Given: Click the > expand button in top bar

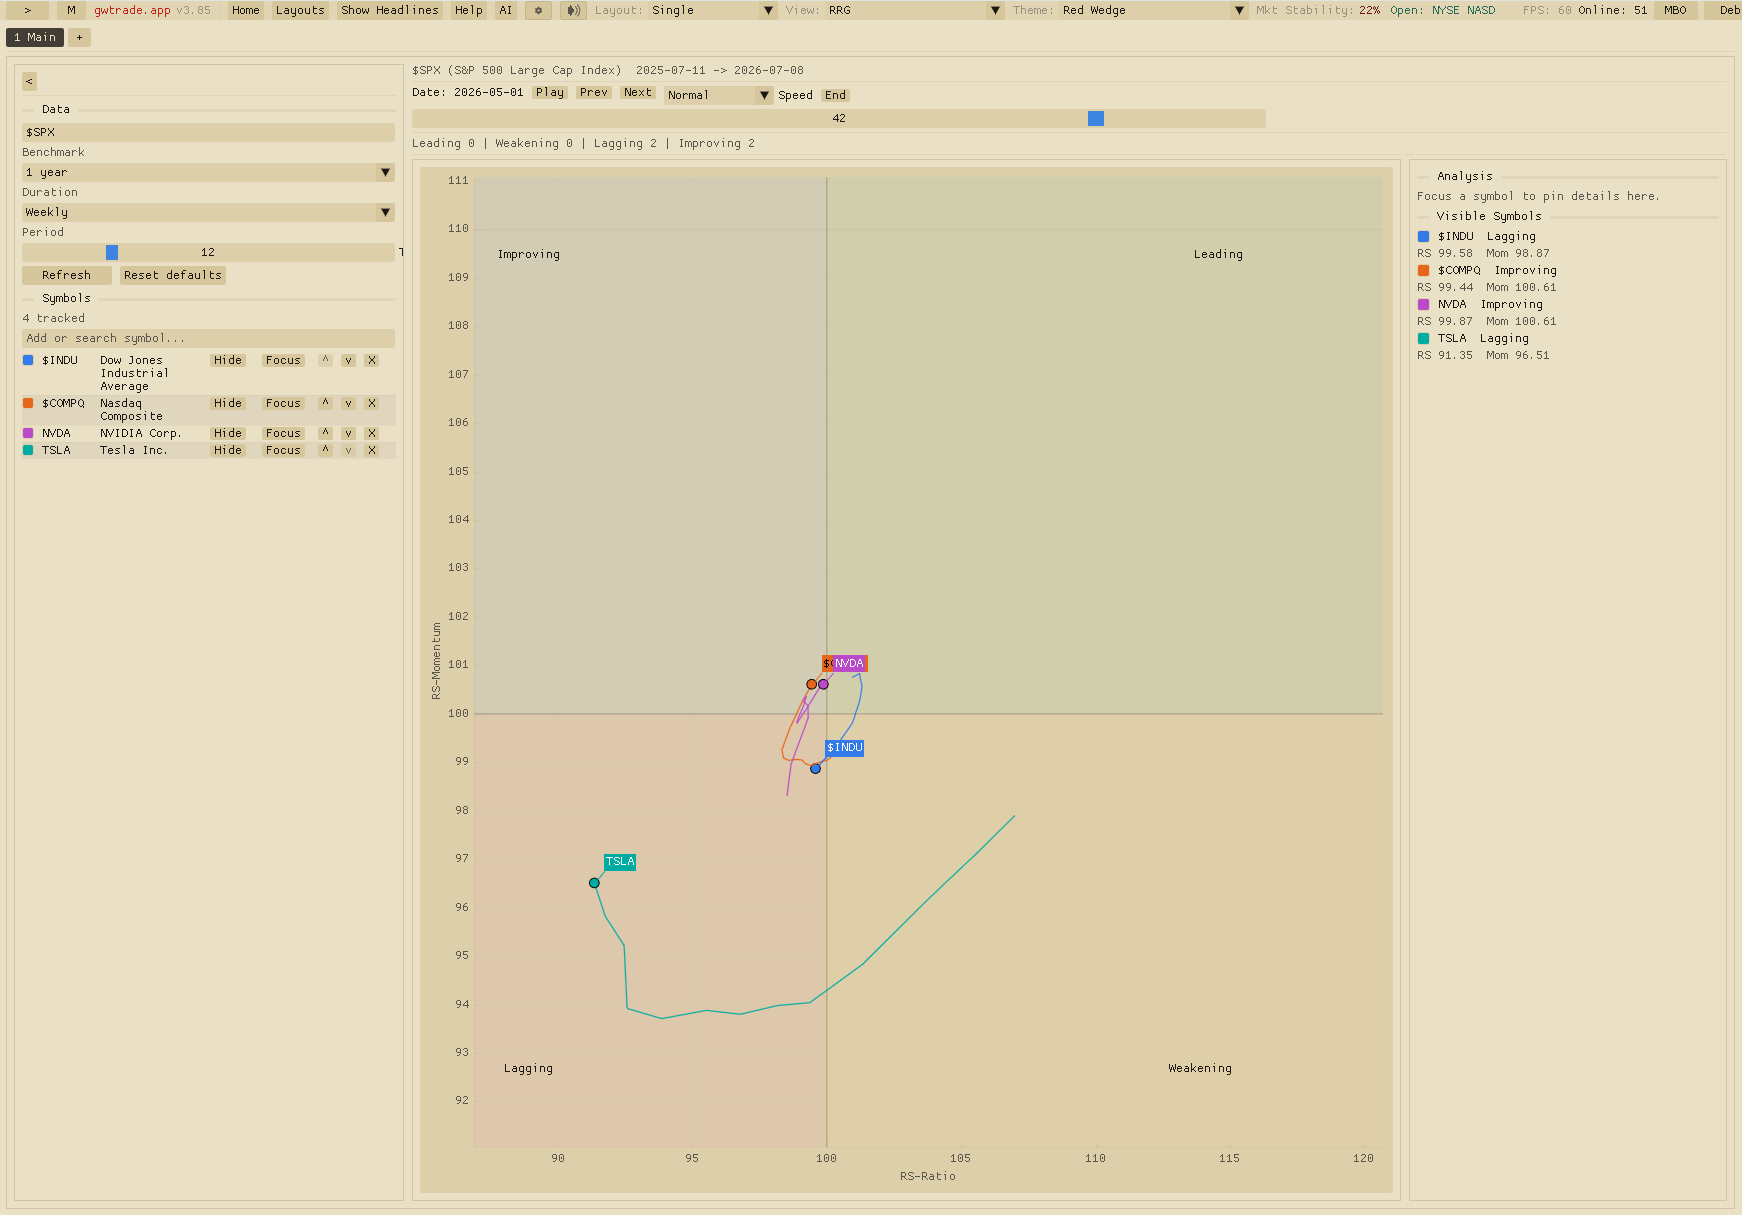Looking at the screenshot, I should [x=28, y=10].
